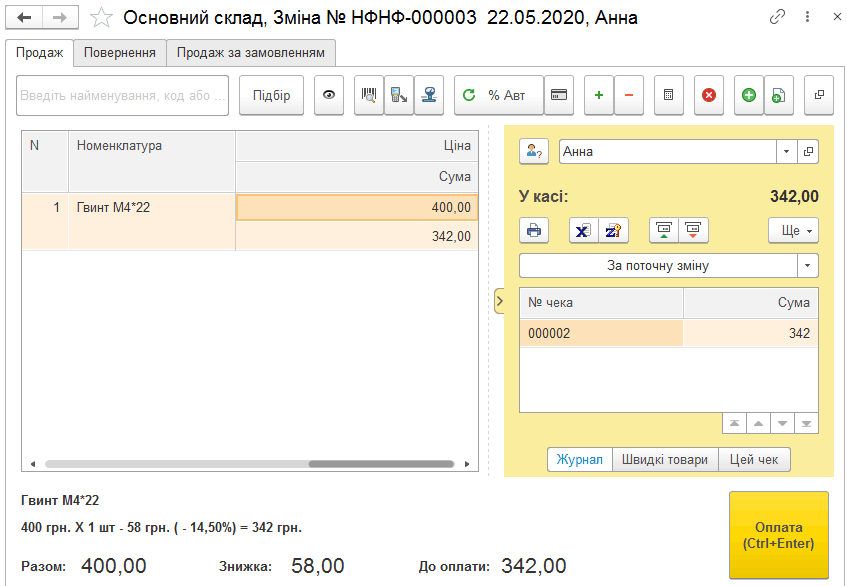847x586 pixels.
Task: Switch to the Повернення tab
Action: tap(119, 53)
